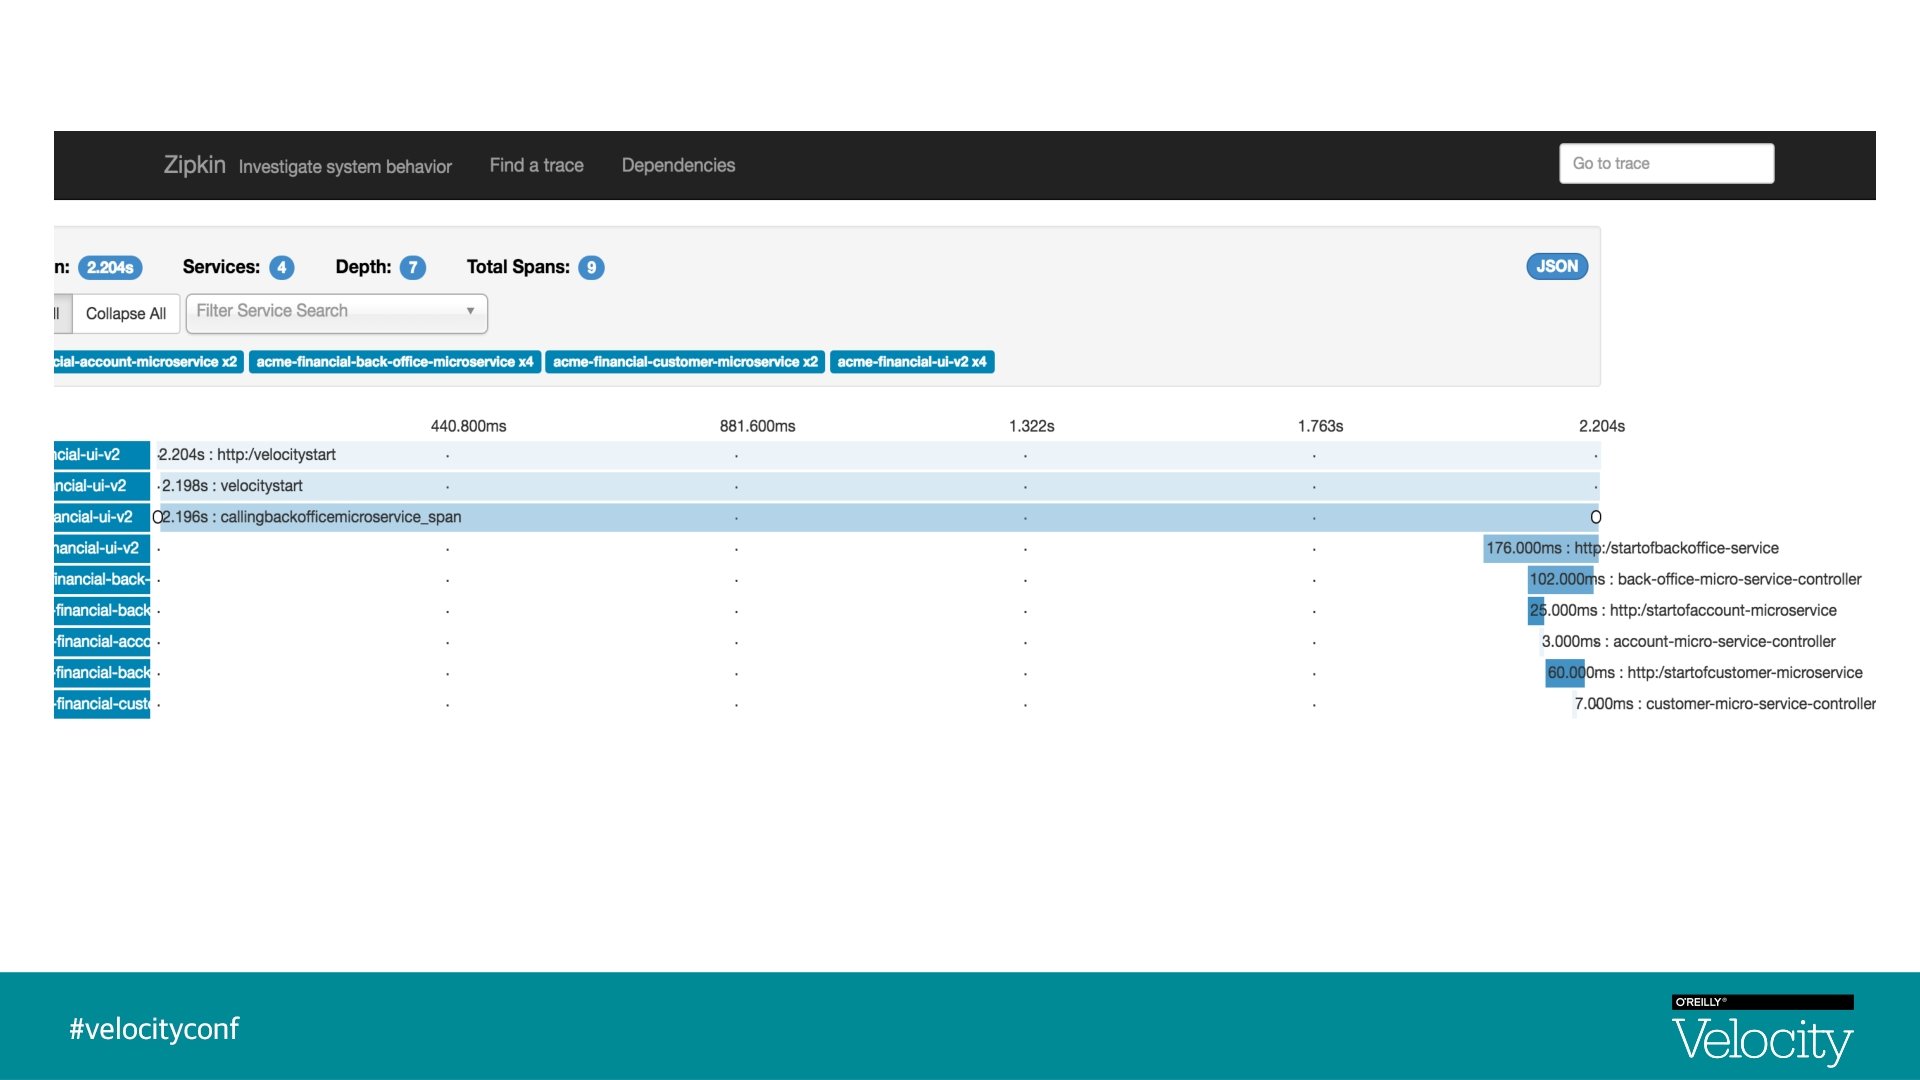Open the Filter Service Search dropdown
This screenshot has width=1920, height=1080.
pos(336,312)
